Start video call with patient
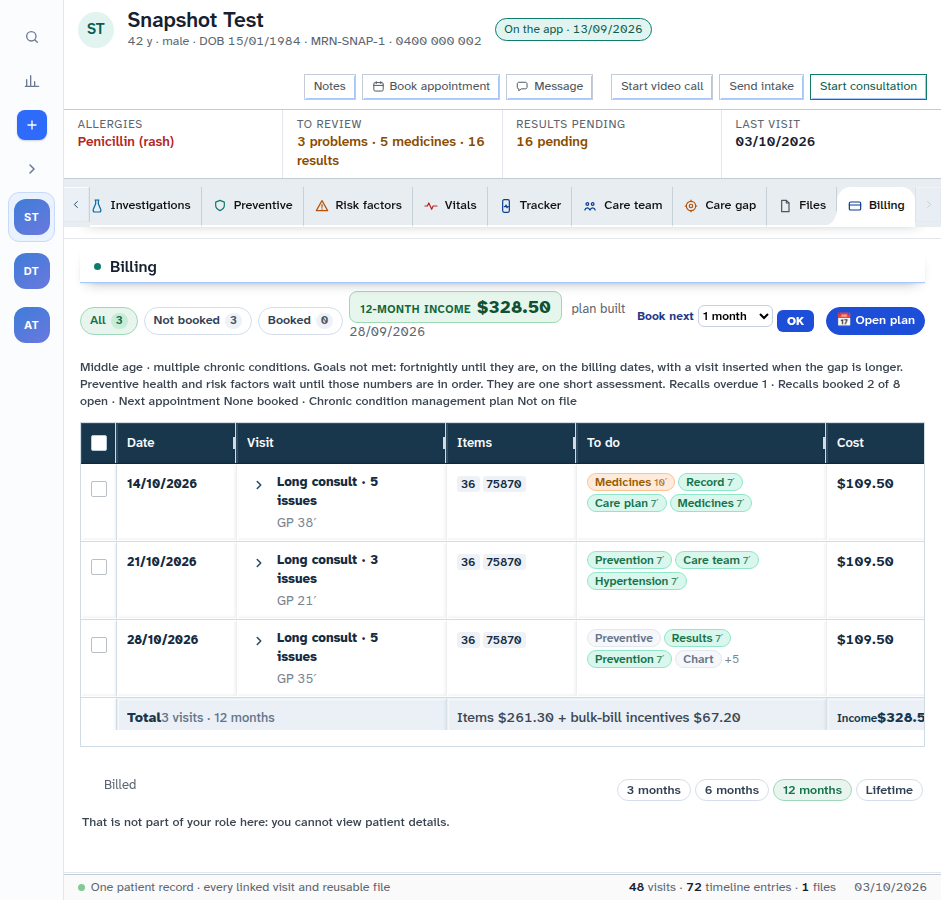This screenshot has width=941, height=900. (662, 86)
